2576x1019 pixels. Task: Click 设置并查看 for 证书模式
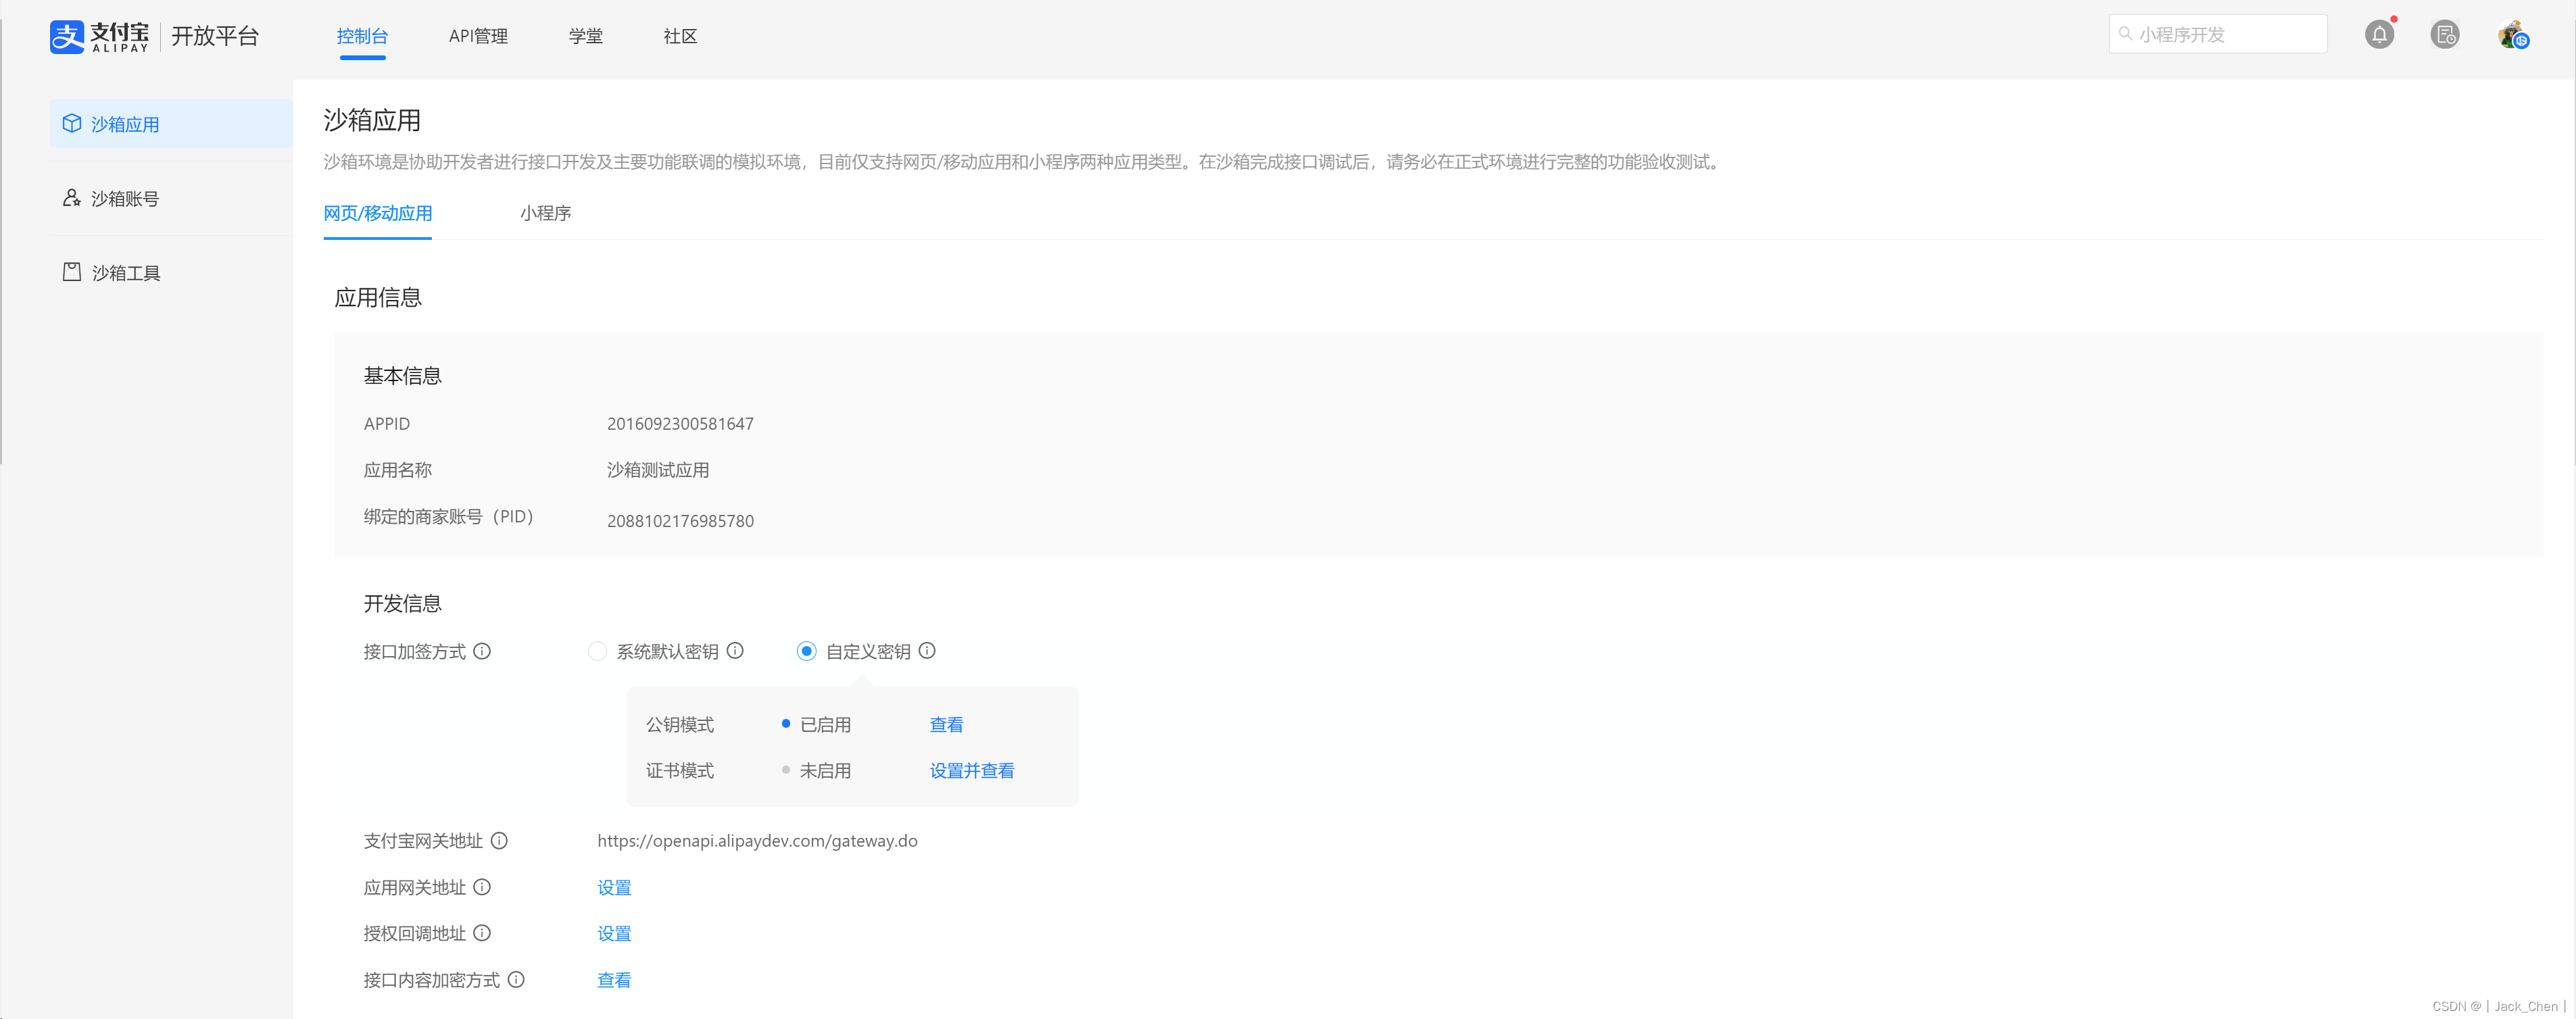971,770
